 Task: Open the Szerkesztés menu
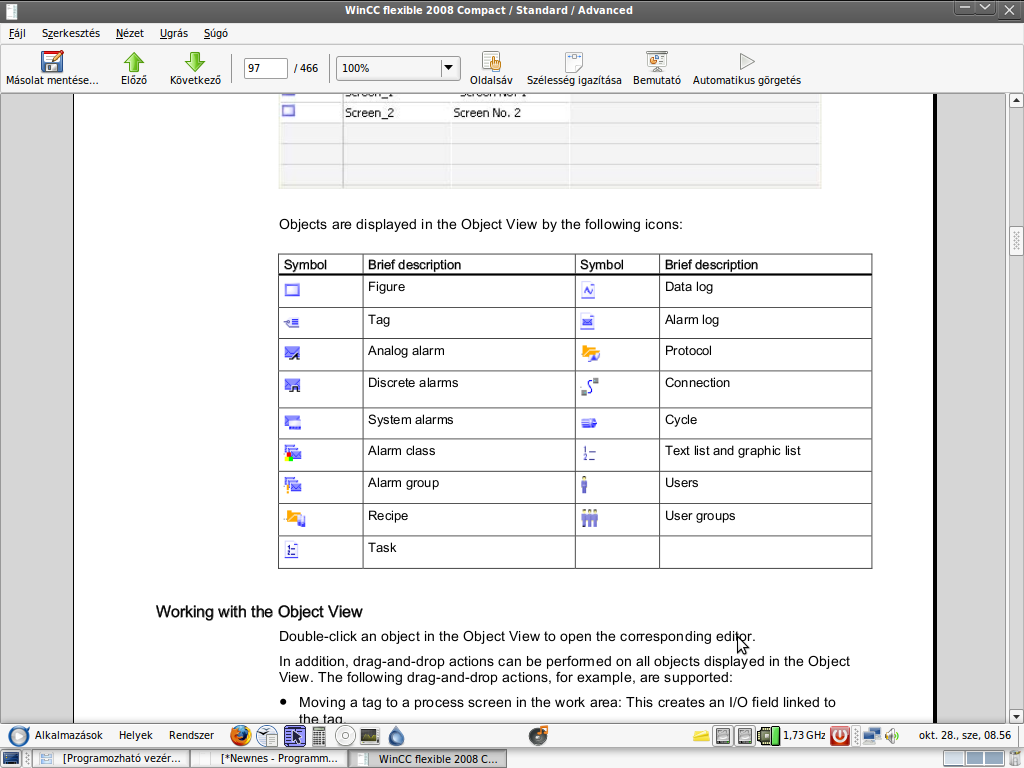click(x=71, y=33)
